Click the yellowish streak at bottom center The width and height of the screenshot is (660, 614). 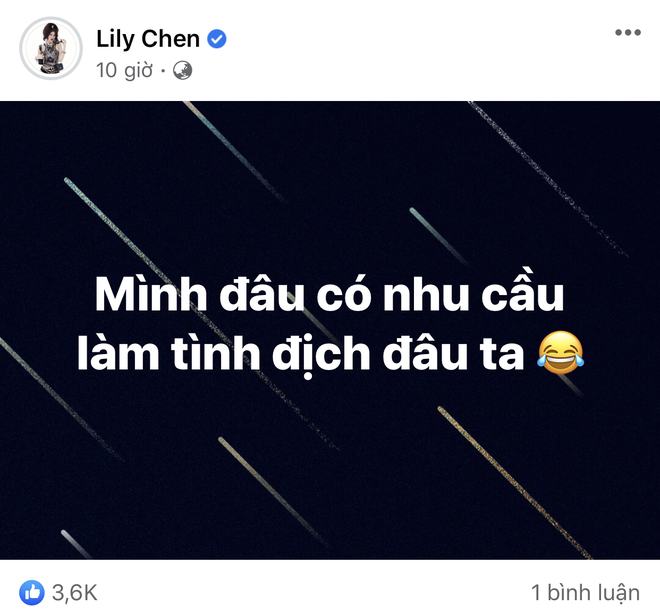tap(273, 492)
